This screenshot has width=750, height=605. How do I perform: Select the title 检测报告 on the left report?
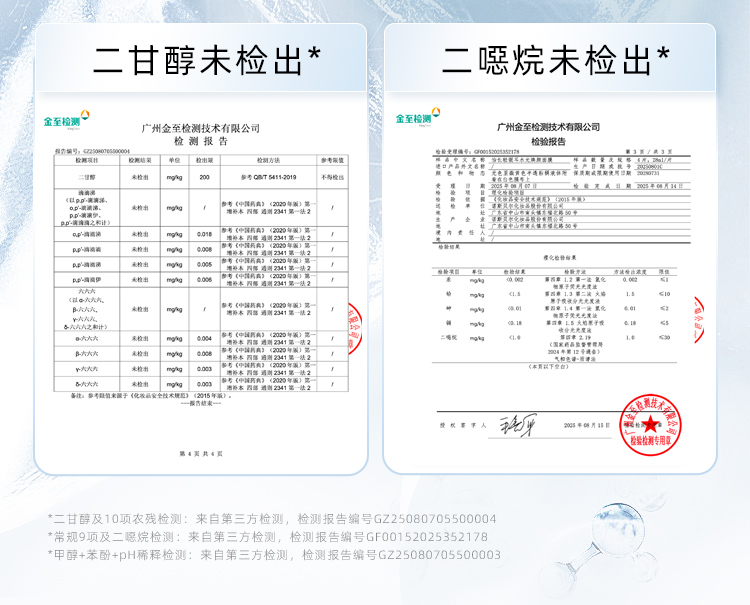(x=201, y=141)
